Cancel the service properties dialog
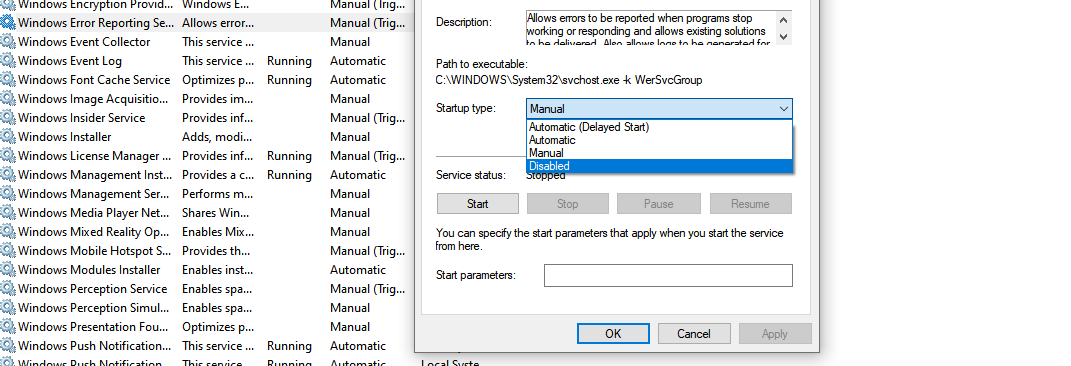 click(694, 333)
